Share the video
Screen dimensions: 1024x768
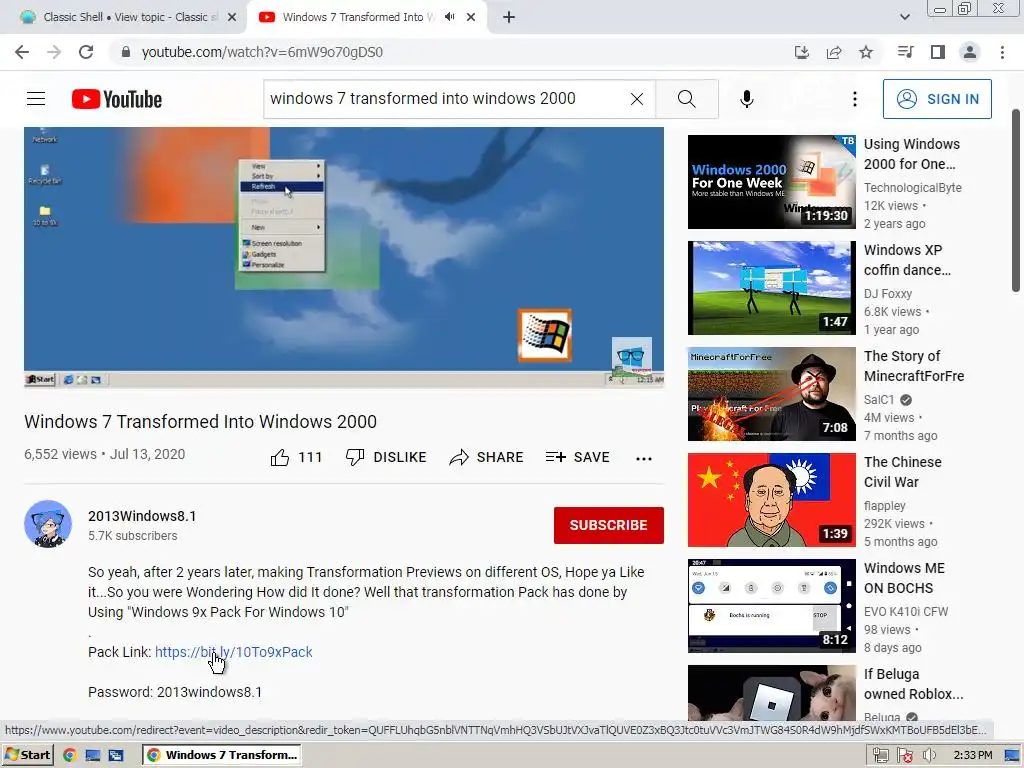coord(487,457)
